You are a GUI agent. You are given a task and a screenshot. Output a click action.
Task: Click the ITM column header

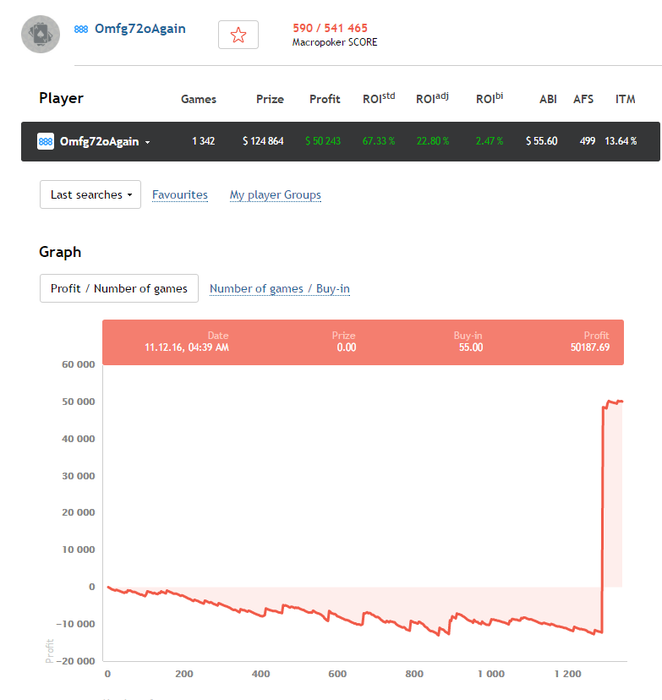(x=625, y=99)
